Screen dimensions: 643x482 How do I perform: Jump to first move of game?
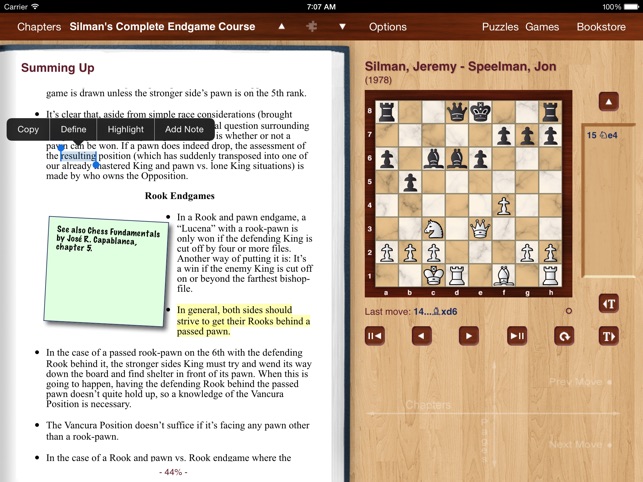click(x=374, y=336)
